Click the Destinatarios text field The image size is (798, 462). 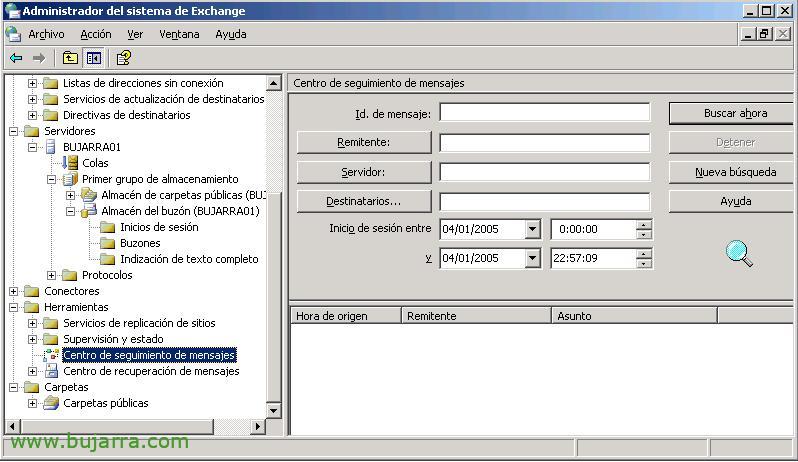coord(545,201)
